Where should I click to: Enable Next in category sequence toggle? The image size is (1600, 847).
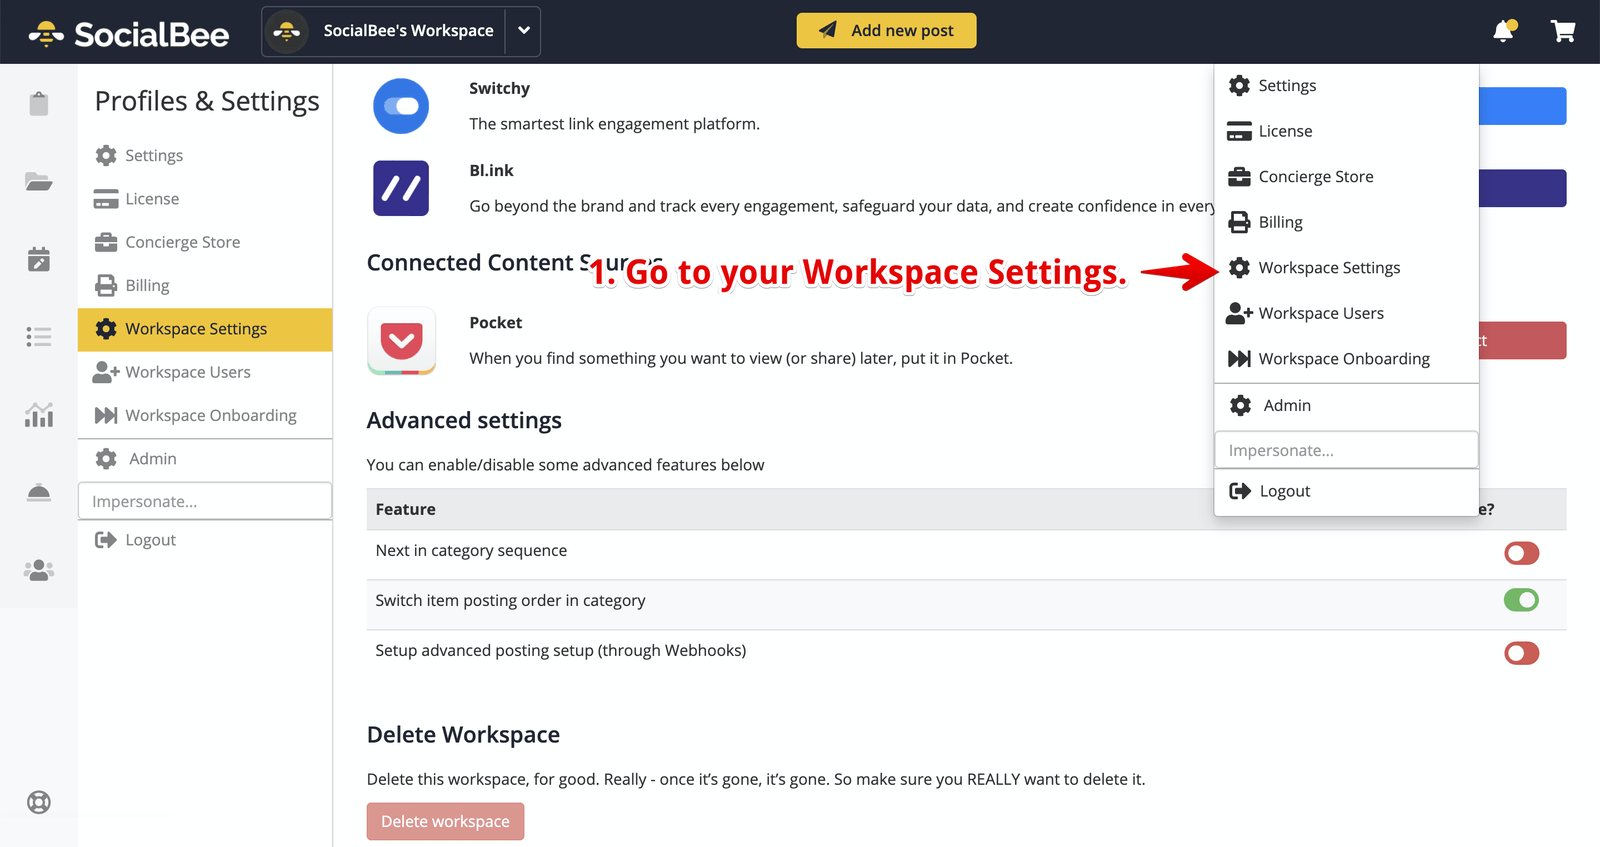(x=1521, y=553)
